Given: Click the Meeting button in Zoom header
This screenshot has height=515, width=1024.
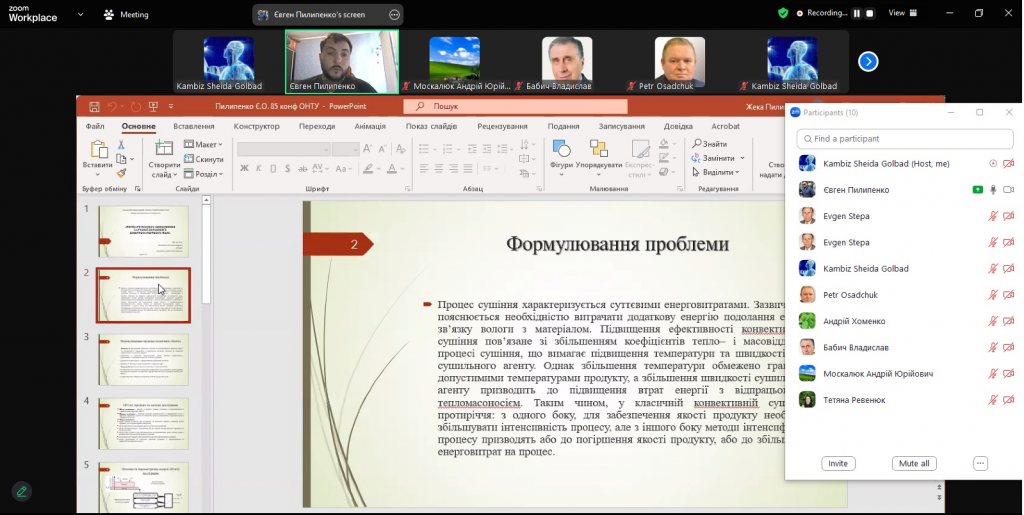Looking at the screenshot, I should [x=126, y=14].
